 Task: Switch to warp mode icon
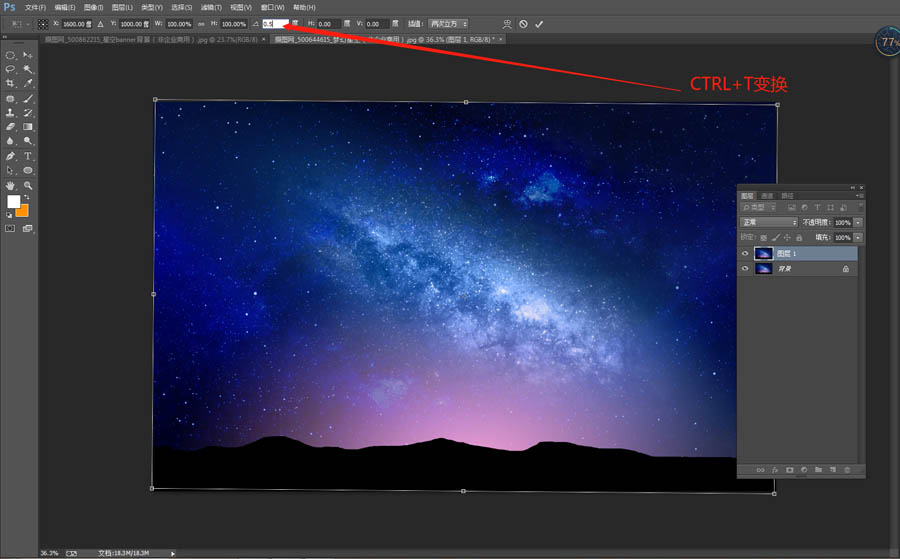pos(507,24)
